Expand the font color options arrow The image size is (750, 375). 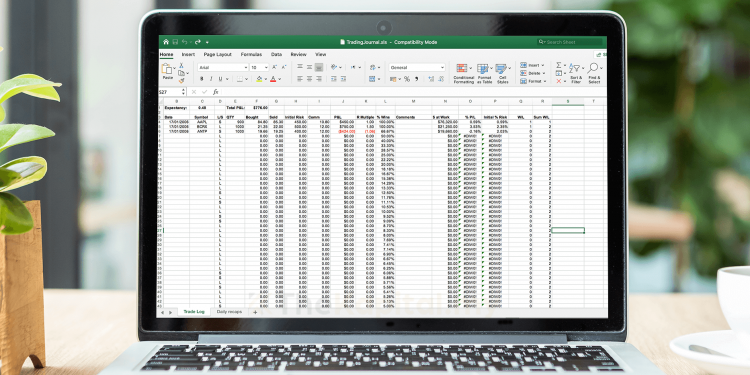click(x=279, y=79)
